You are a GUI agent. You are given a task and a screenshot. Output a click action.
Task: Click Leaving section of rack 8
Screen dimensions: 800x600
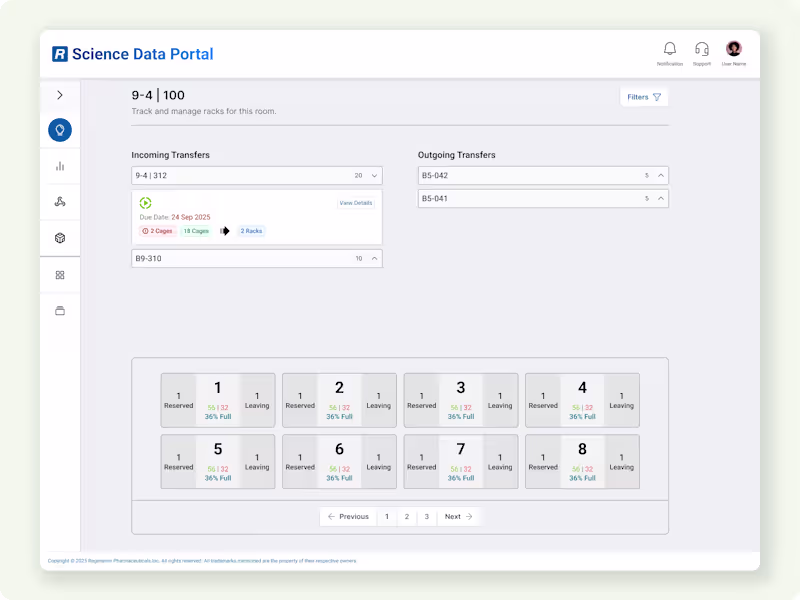(621, 462)
